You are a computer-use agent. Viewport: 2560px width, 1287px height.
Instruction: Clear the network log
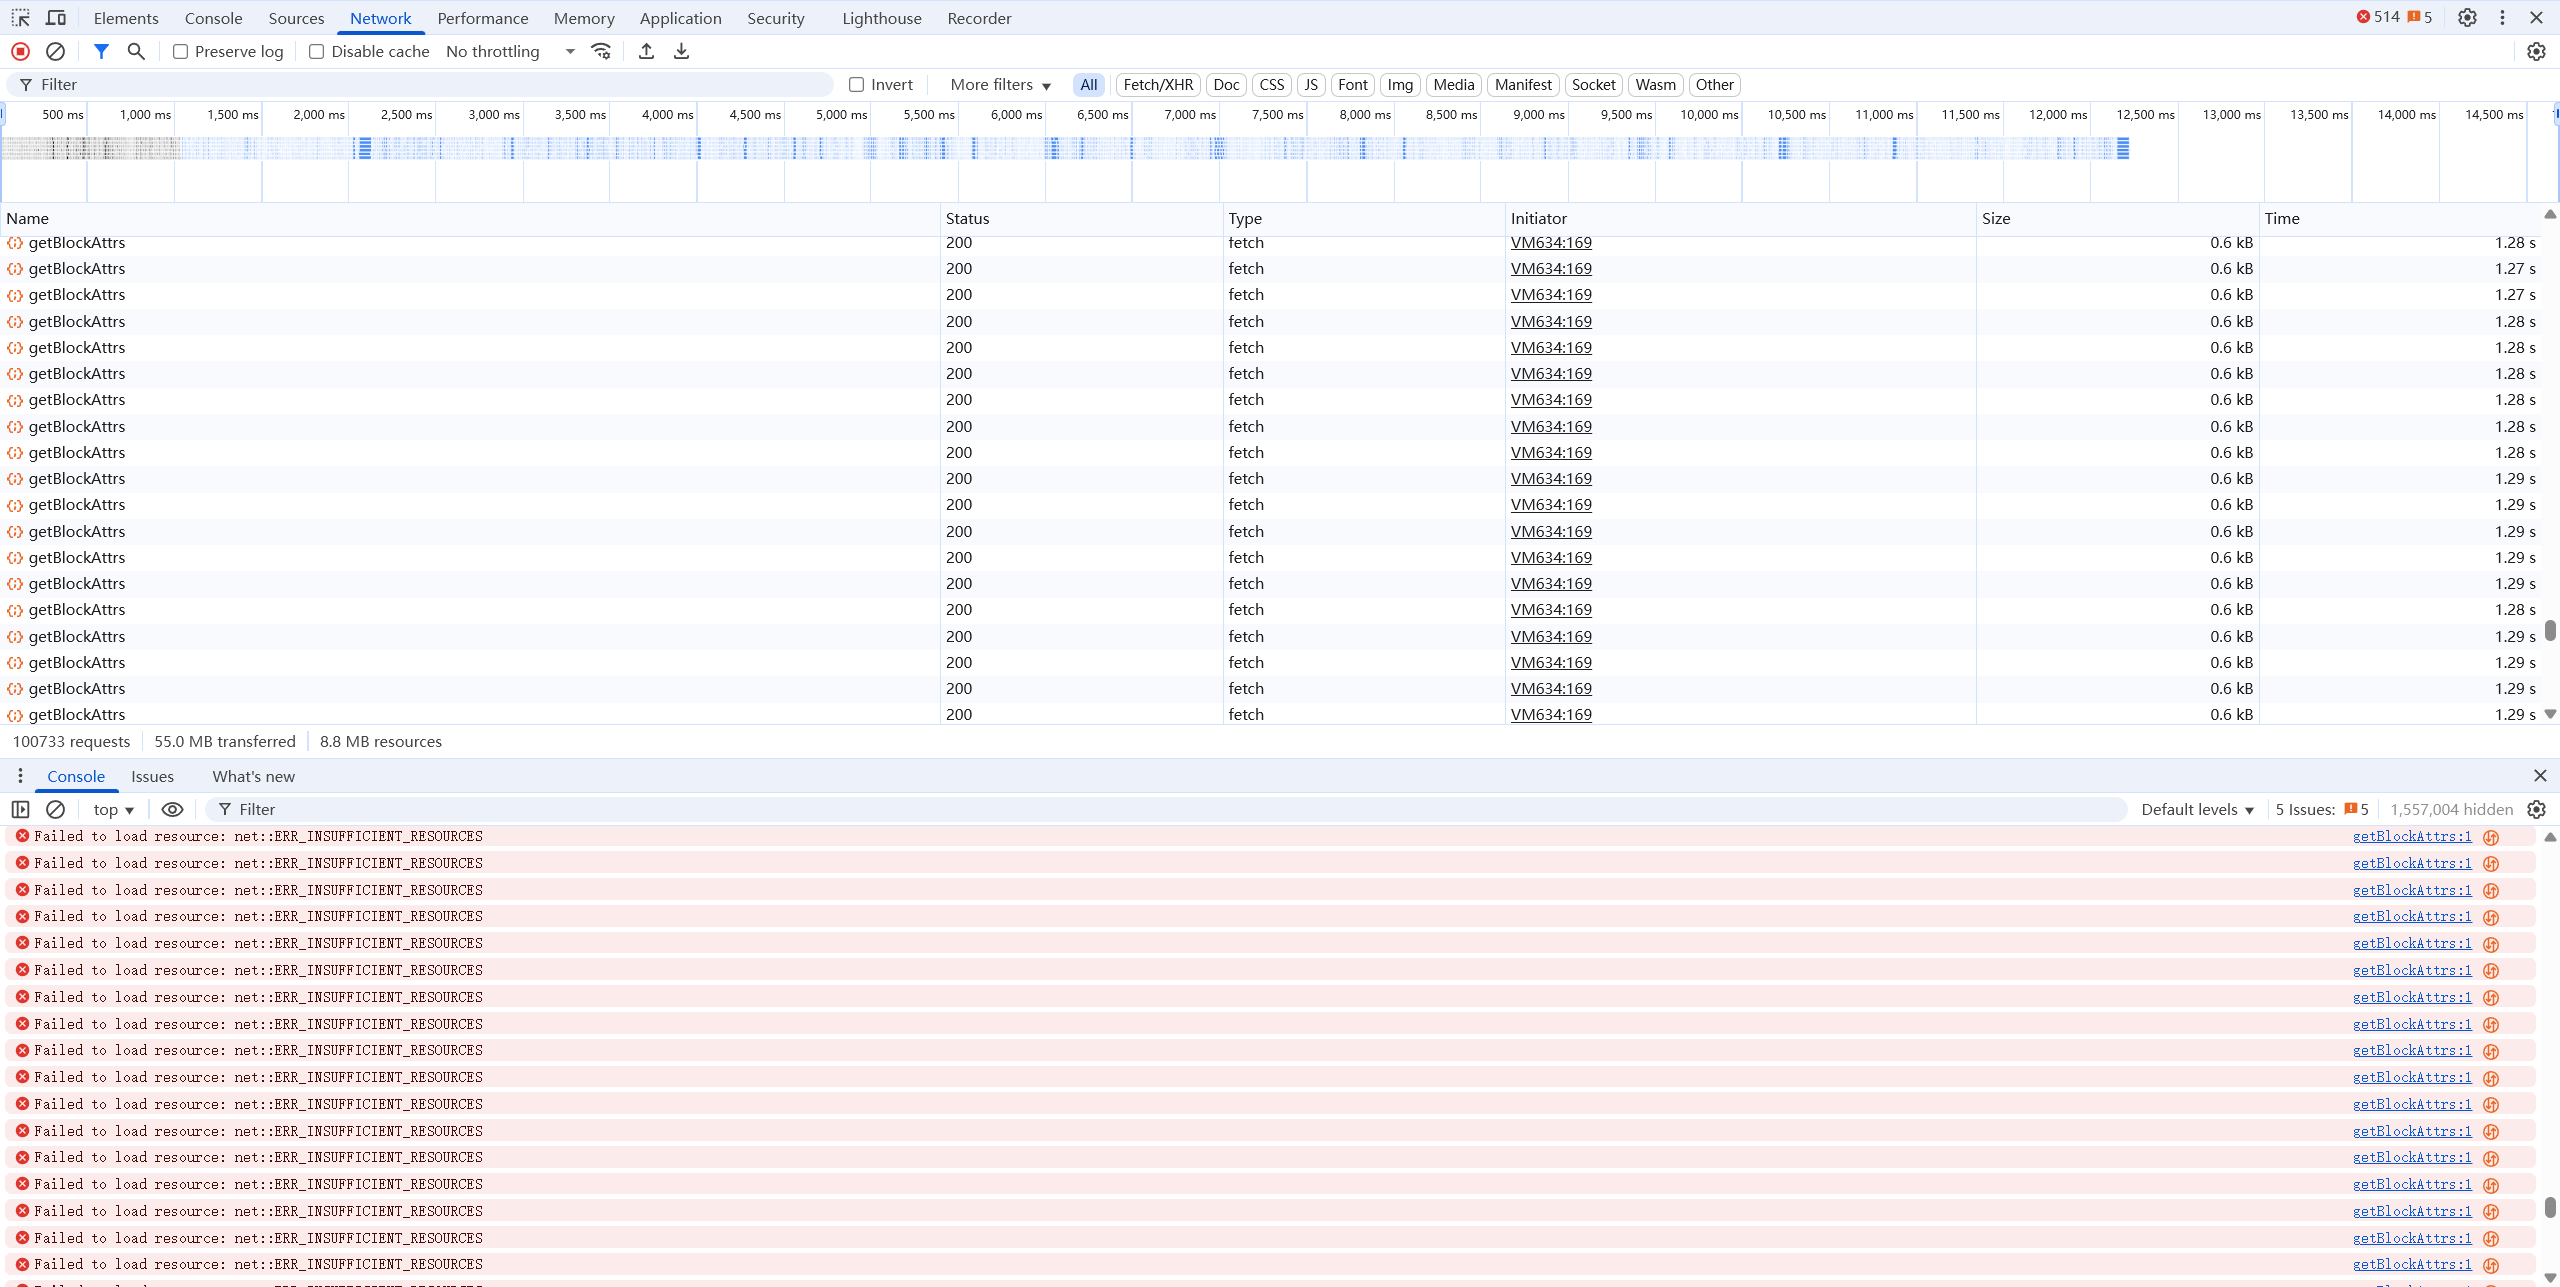tap(56, 51)
